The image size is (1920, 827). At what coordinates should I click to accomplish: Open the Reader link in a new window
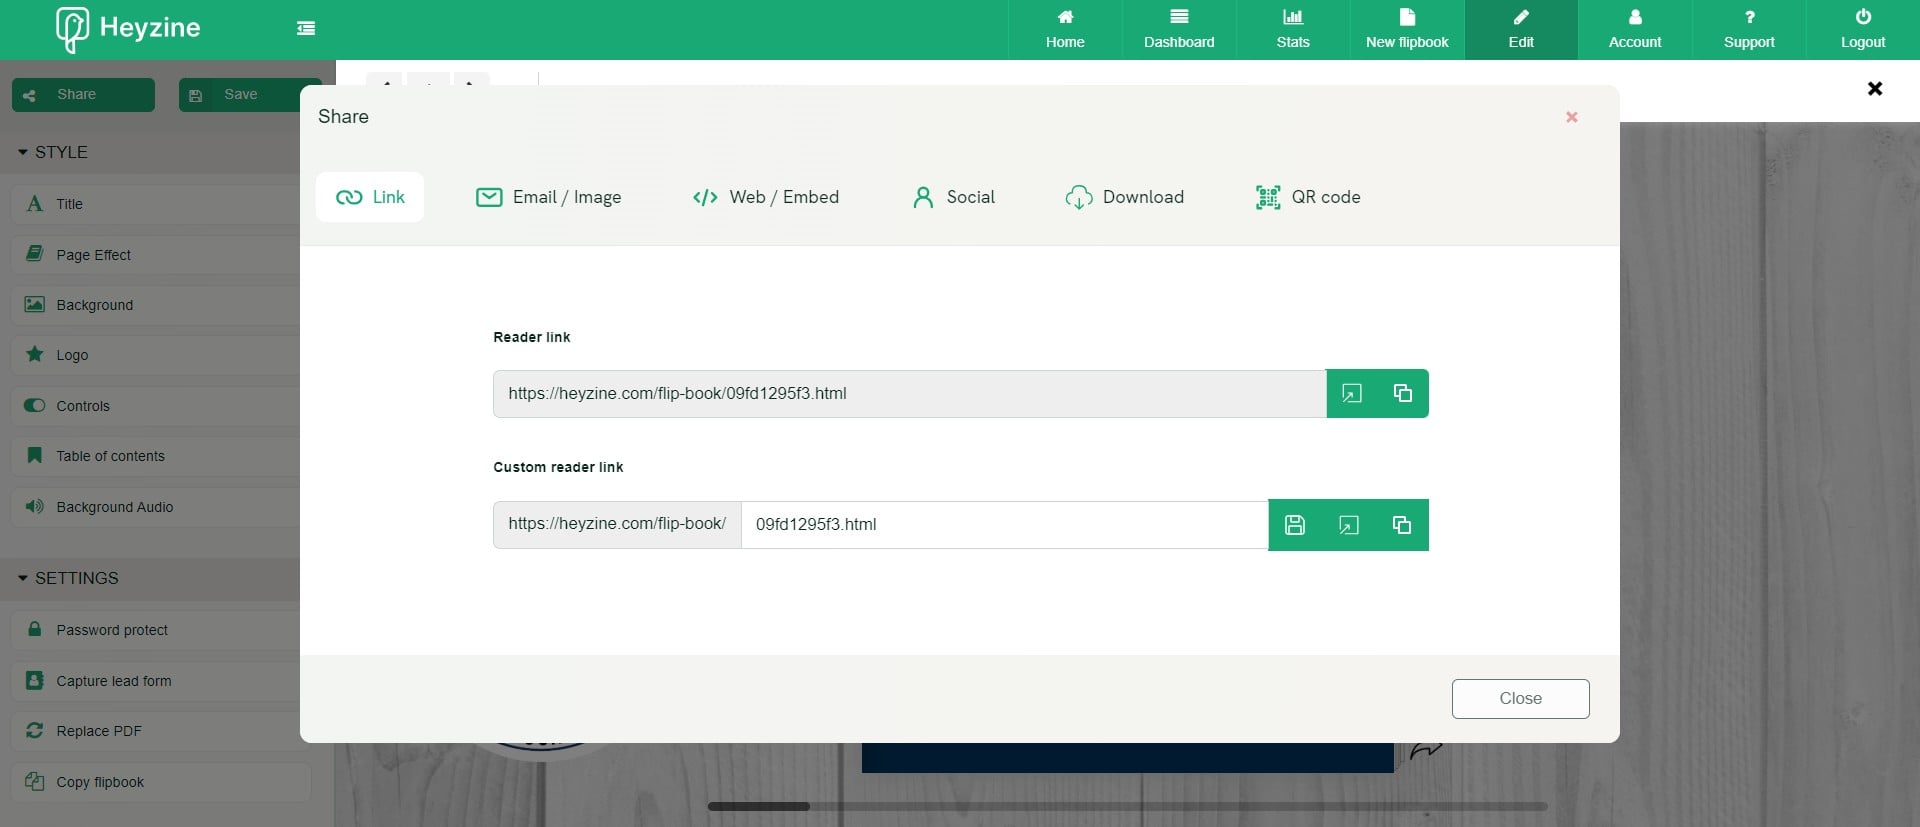point(1351,393)
